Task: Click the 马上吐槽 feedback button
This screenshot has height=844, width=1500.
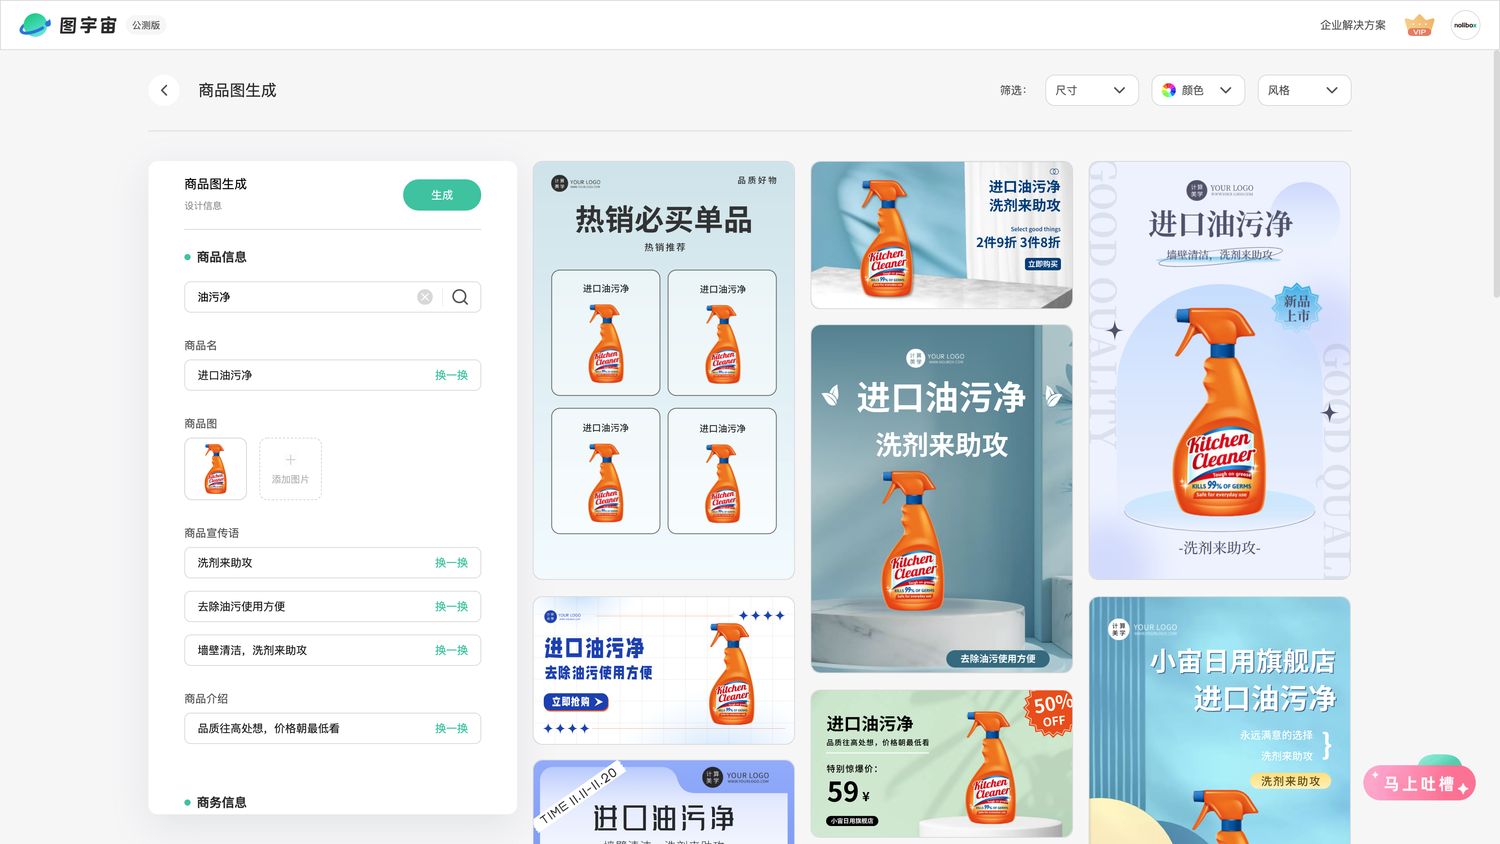Action: click(1419, 783)
